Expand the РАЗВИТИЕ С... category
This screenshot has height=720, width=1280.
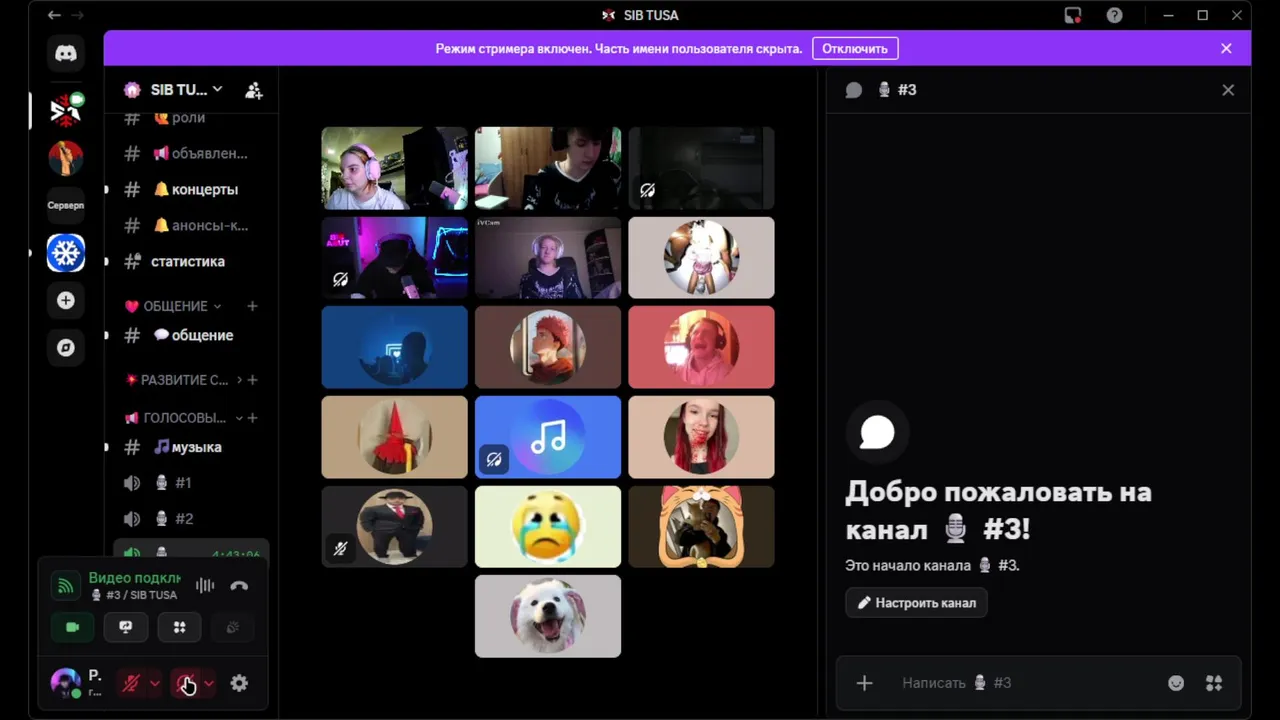(x=183, y=380)
